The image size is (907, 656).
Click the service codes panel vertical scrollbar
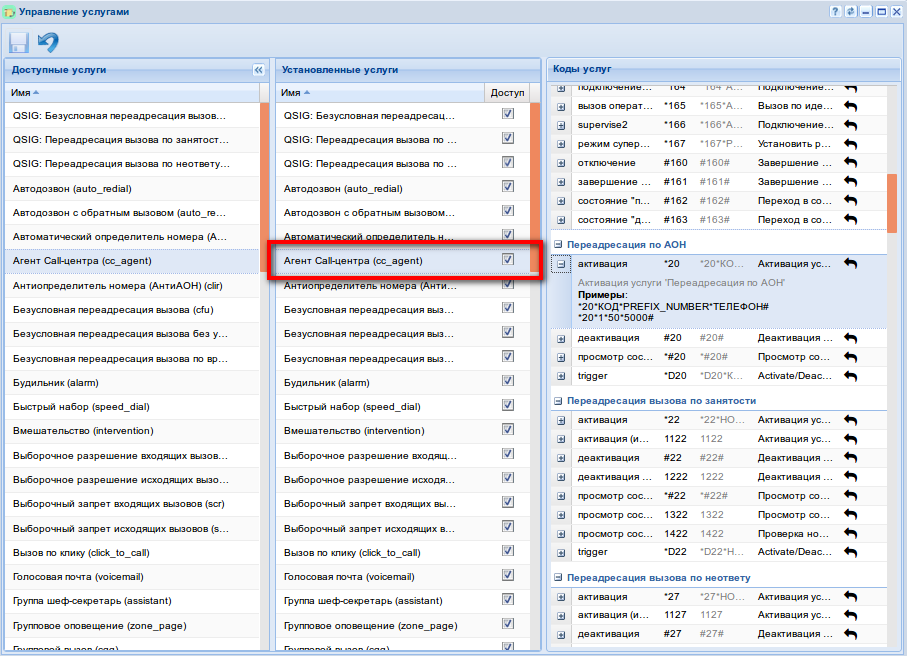tap(892, 205)
